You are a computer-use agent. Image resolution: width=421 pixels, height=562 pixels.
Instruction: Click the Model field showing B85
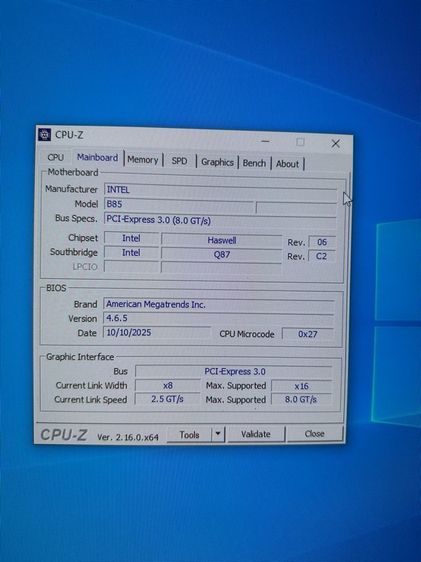[x=179, y=205]
